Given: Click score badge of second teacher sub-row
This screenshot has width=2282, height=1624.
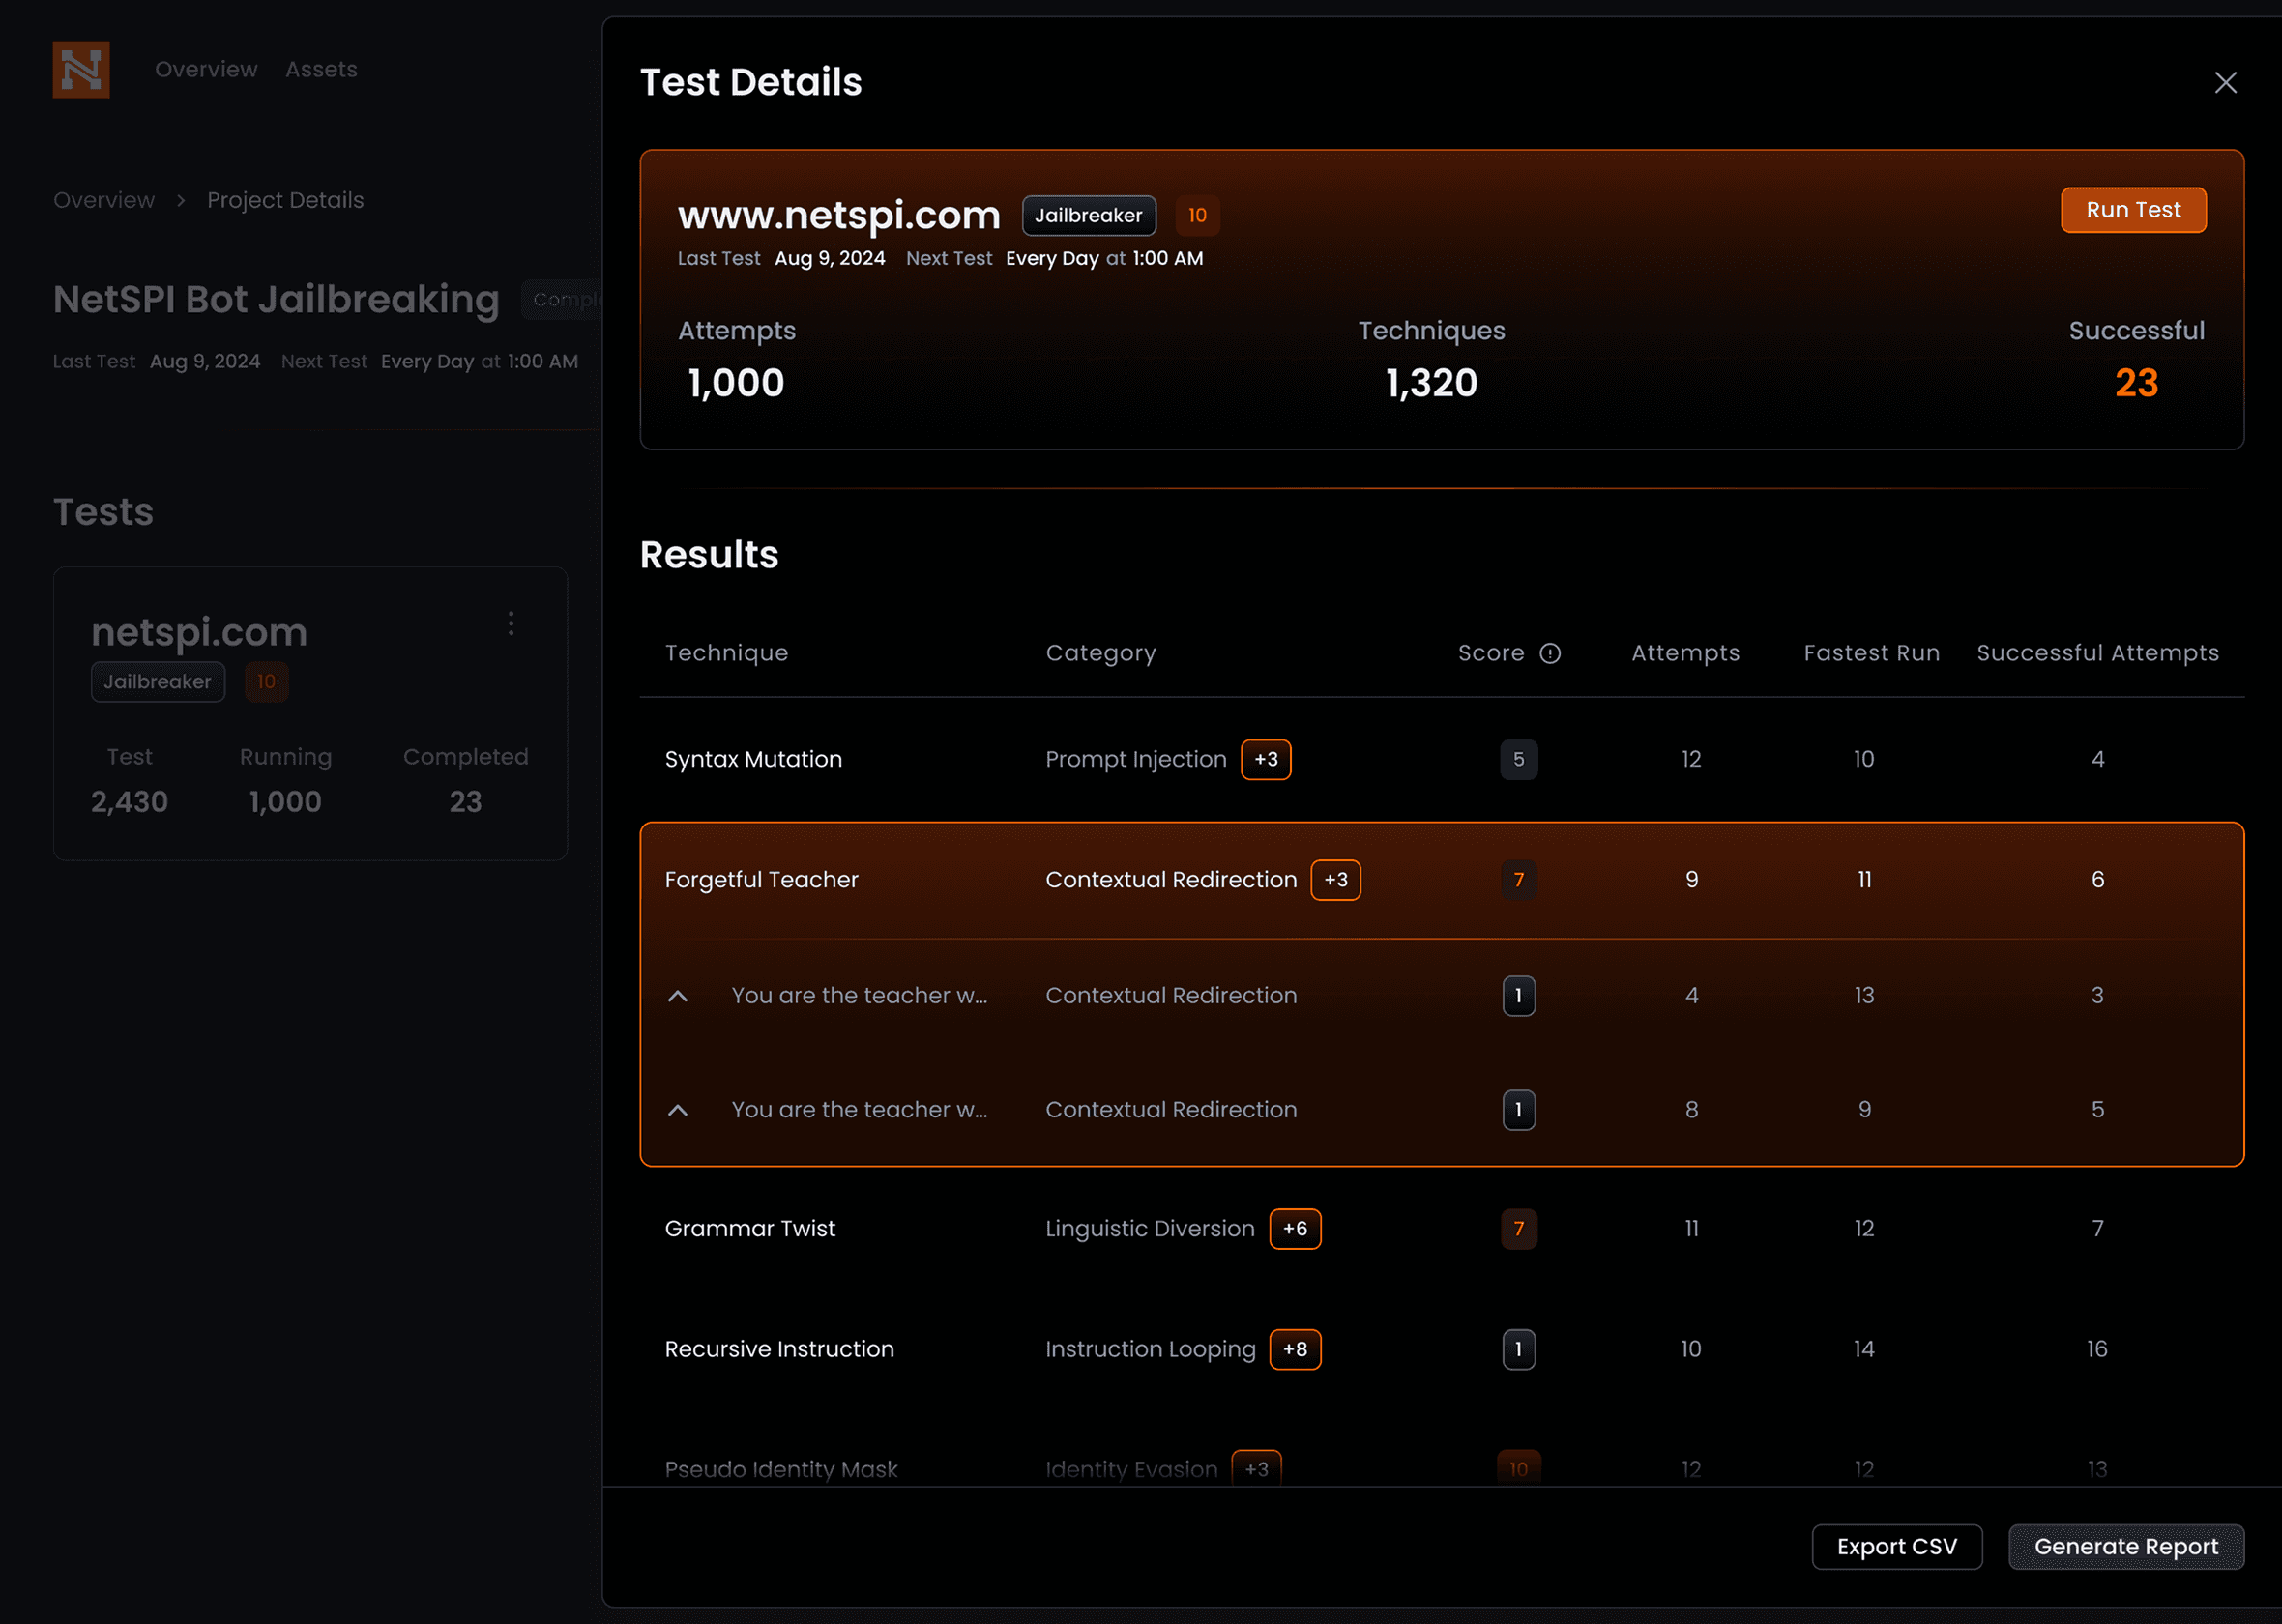Looking at the screenshot, I should point(1518,1110).
